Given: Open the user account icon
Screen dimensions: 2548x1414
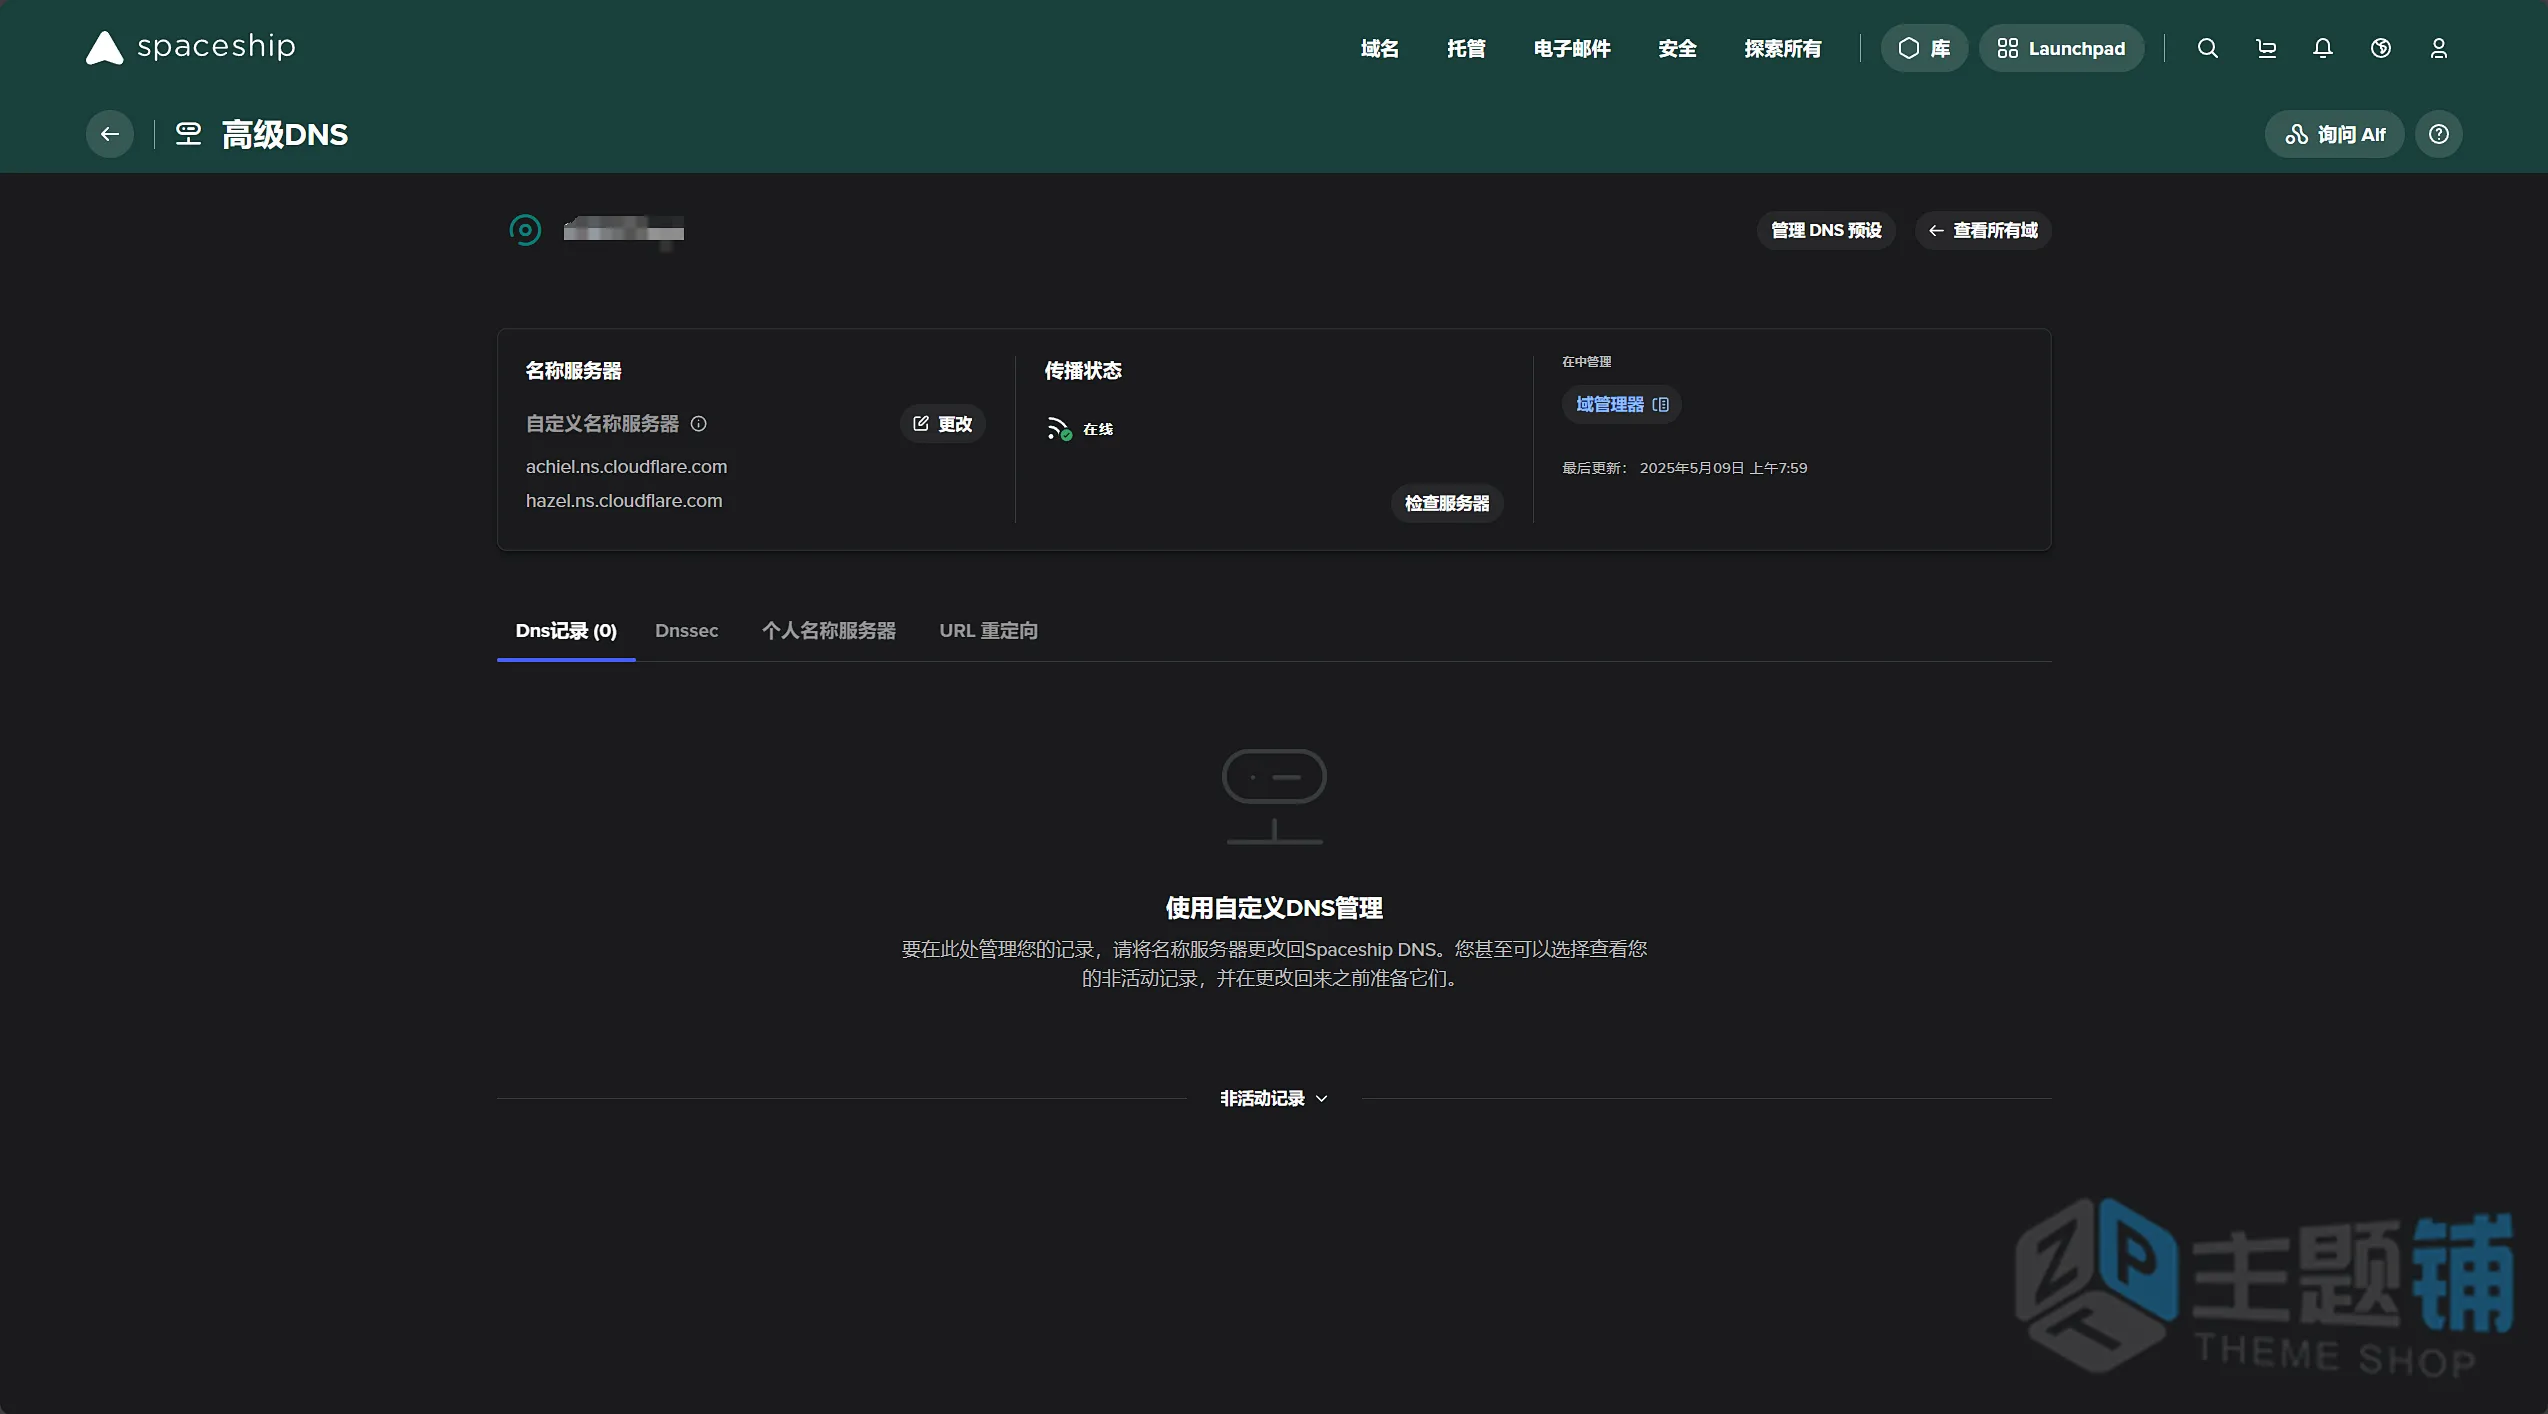Looking at the screenshot, I should tap(2439, 48).
